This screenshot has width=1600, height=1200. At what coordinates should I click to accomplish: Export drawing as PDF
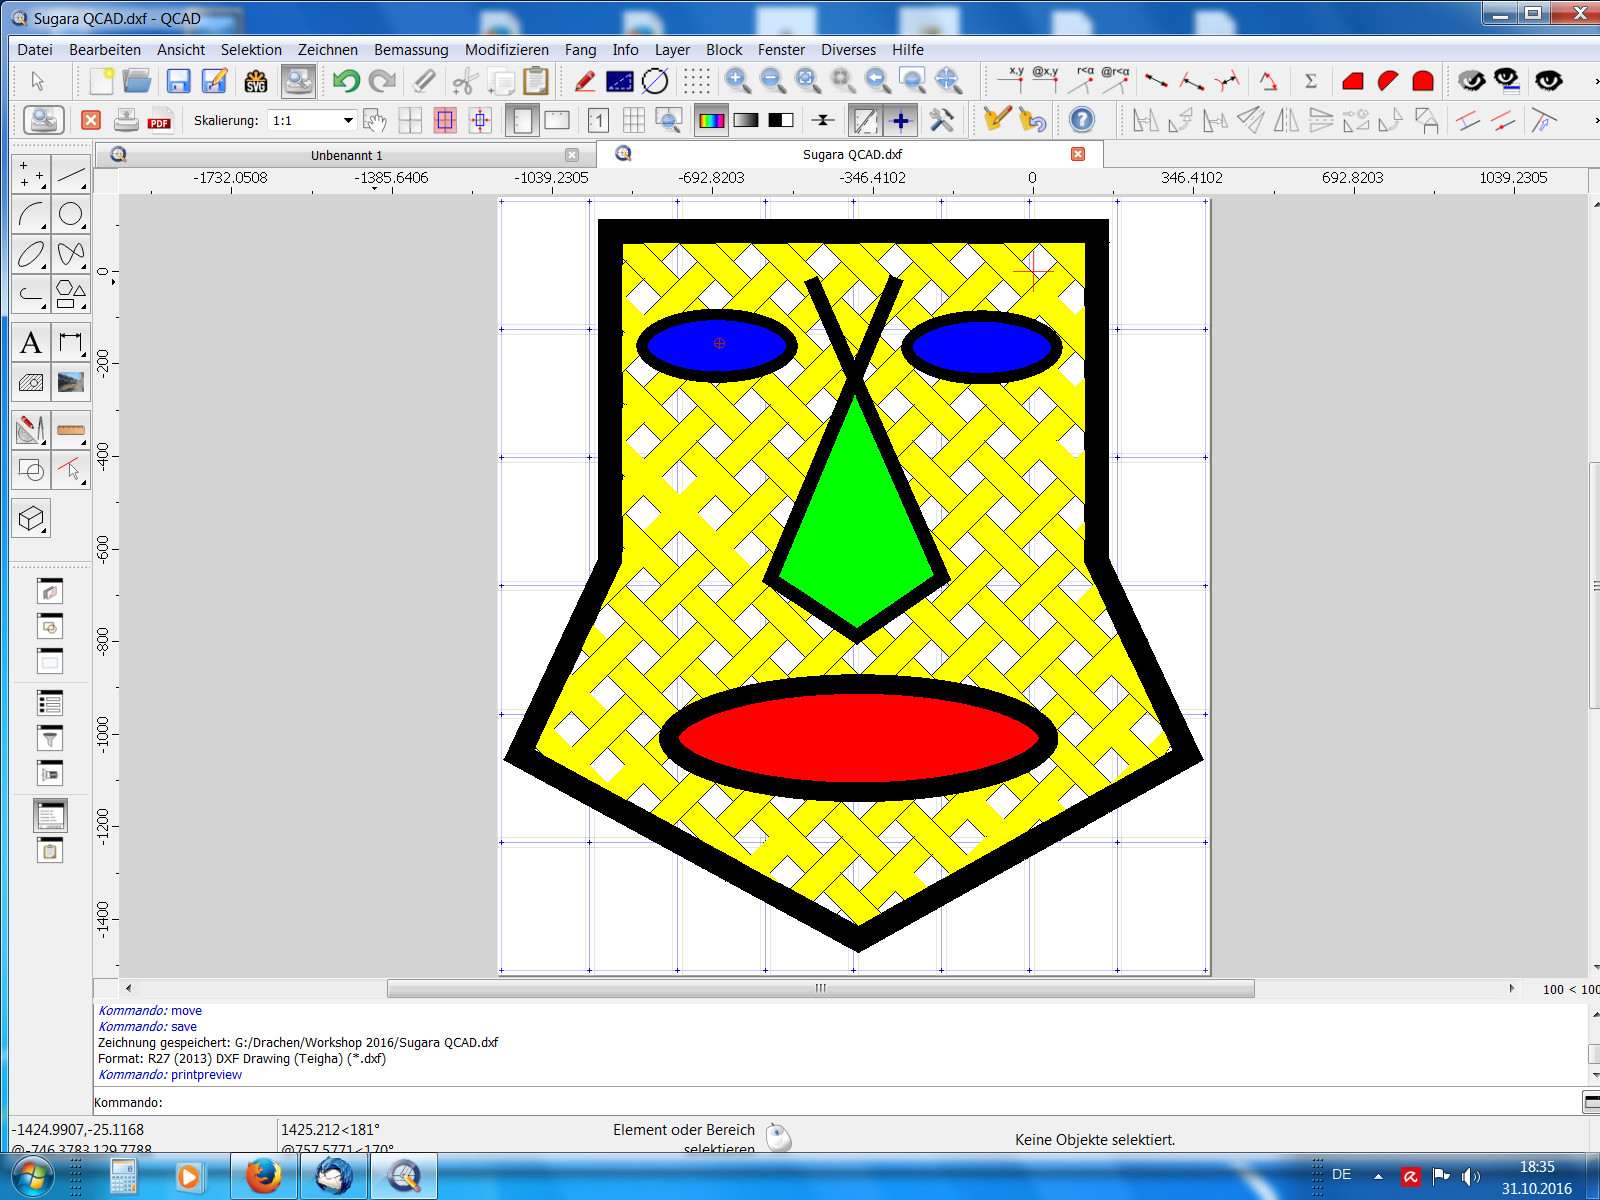pos(159,121)
